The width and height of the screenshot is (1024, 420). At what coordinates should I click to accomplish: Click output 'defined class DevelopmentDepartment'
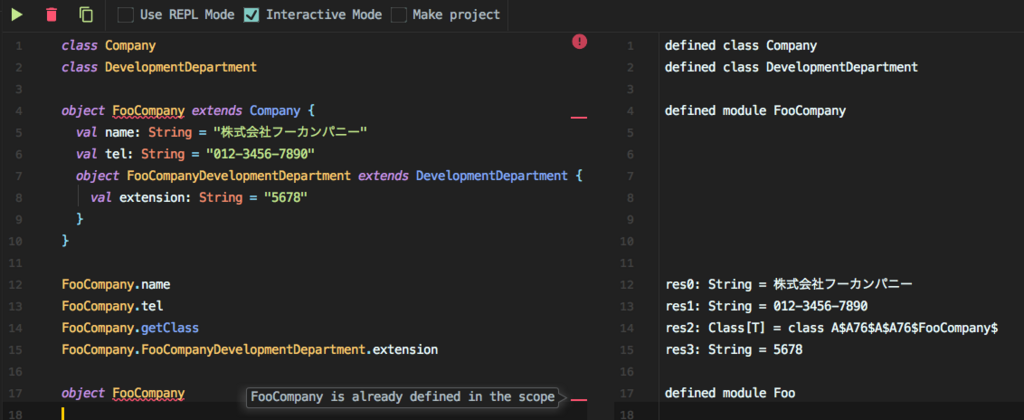(792, 67)
